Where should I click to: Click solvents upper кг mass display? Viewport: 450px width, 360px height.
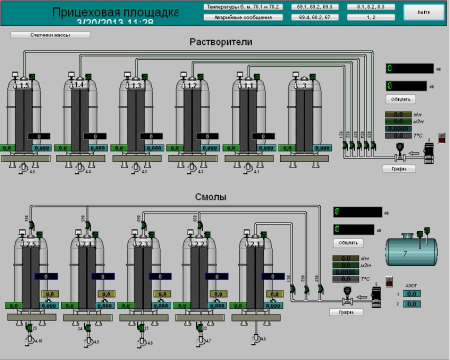tap(410, 68)
